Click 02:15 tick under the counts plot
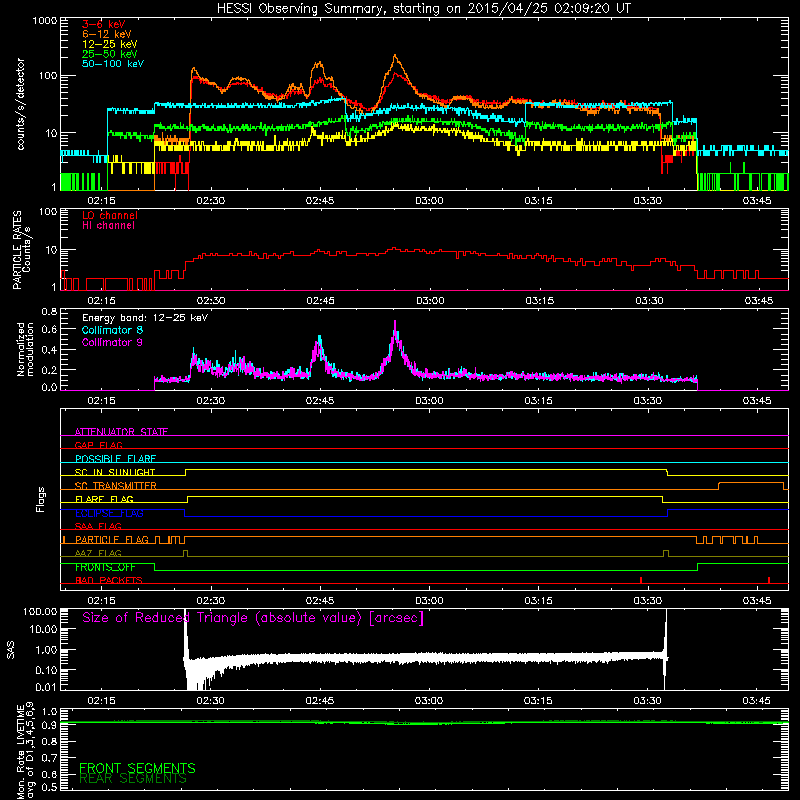This screenshot has width=800, height=800. tap(101, 201)
